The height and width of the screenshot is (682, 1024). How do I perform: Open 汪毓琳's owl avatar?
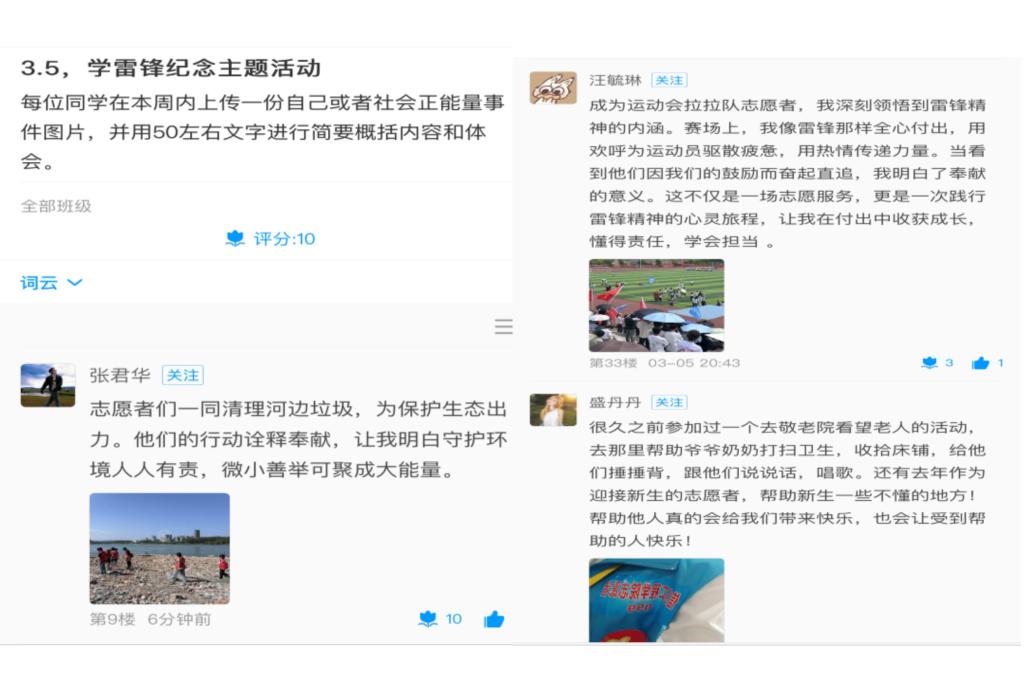[x=553, y=88]
